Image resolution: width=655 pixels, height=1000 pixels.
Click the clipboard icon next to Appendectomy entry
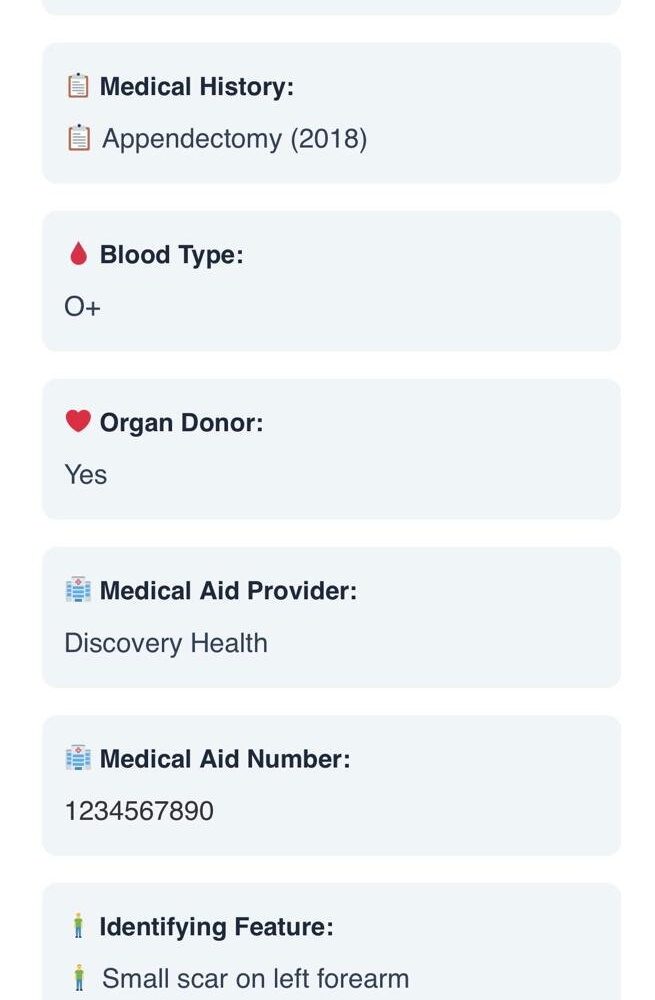click(x=79, y=138)
